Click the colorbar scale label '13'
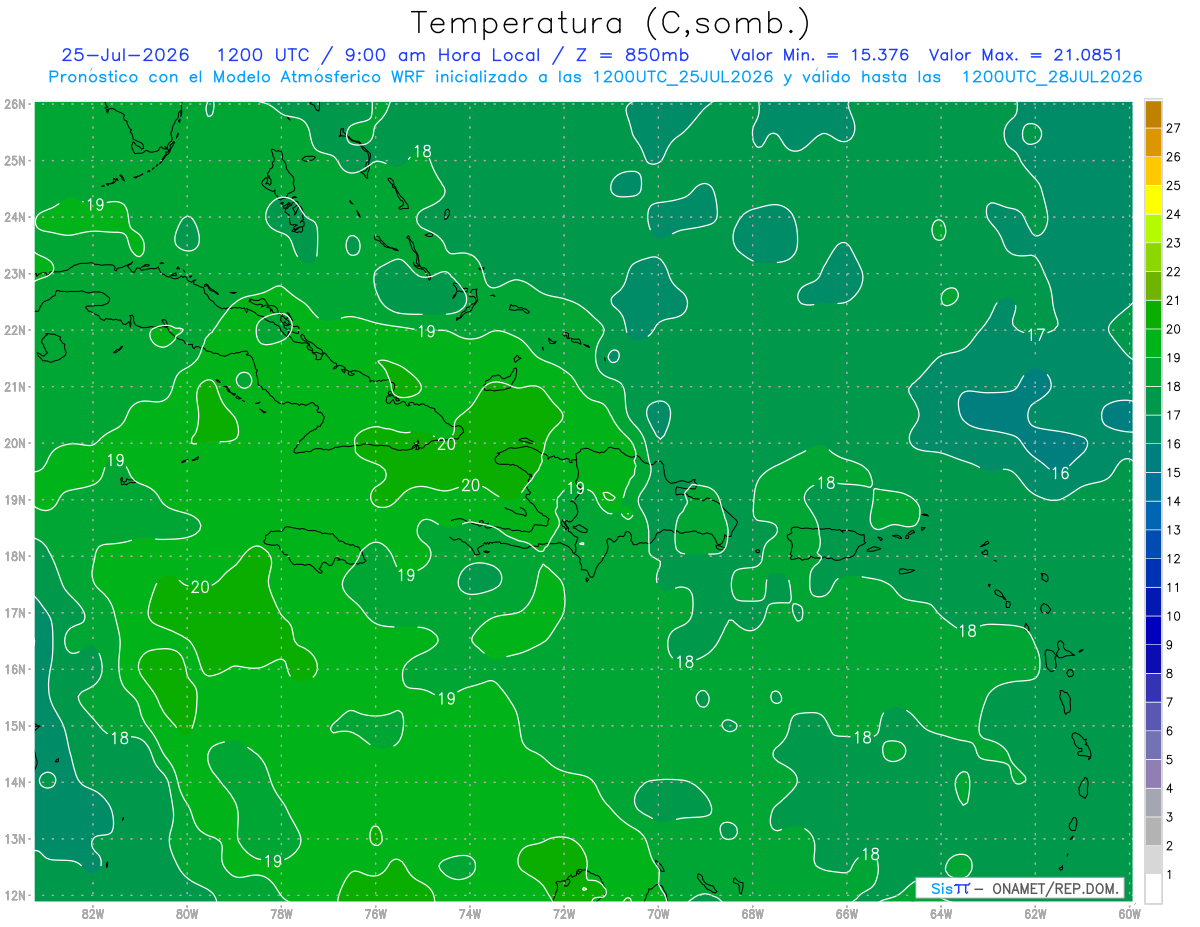The height and width of the screenshot is (927, 1200). point(1174,529)
